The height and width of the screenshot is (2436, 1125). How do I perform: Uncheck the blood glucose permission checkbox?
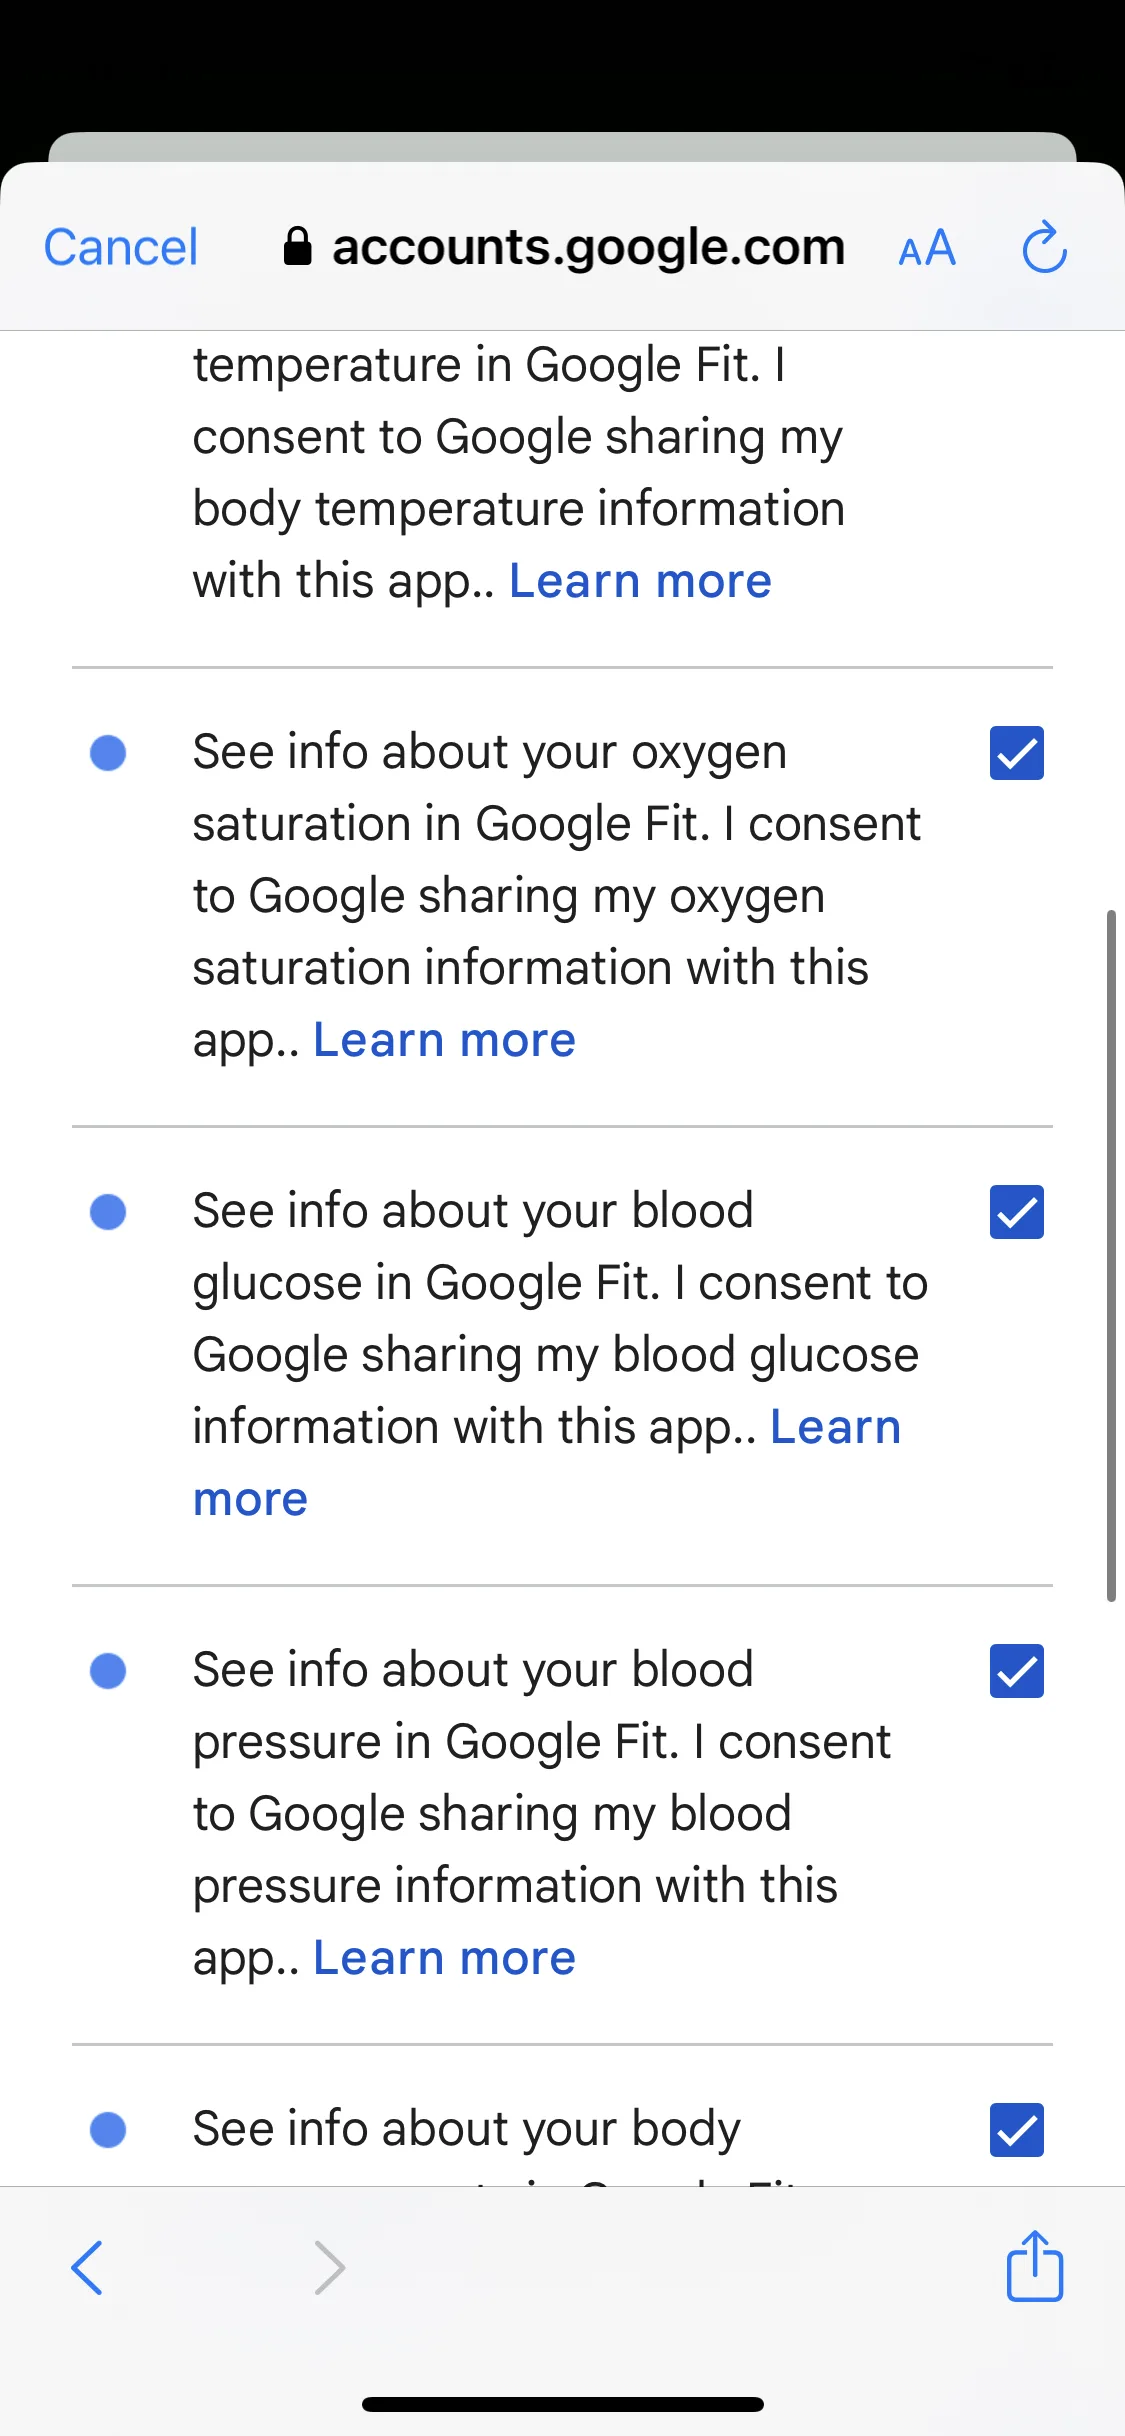[x=1016, y=1212]
